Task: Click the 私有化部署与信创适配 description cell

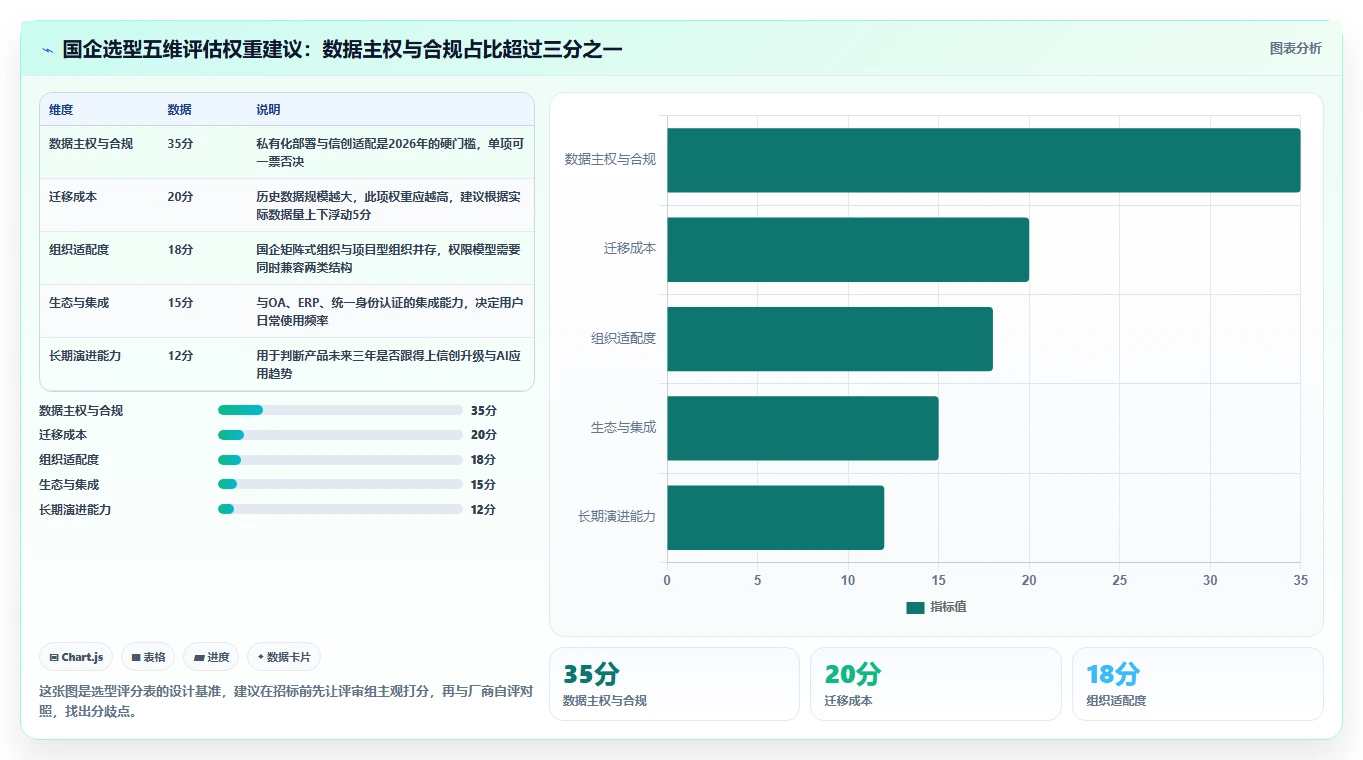Action: click(390, 153)
